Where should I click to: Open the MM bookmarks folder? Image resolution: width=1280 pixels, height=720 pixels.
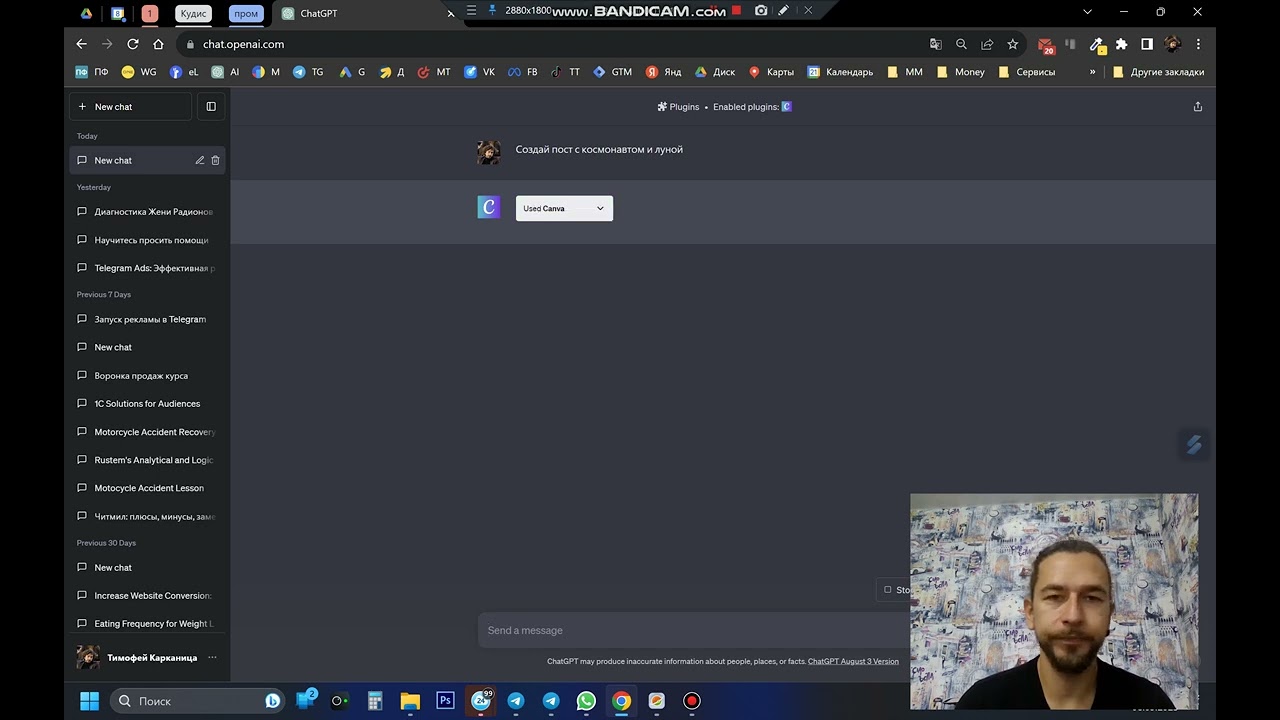coord(905,72)
